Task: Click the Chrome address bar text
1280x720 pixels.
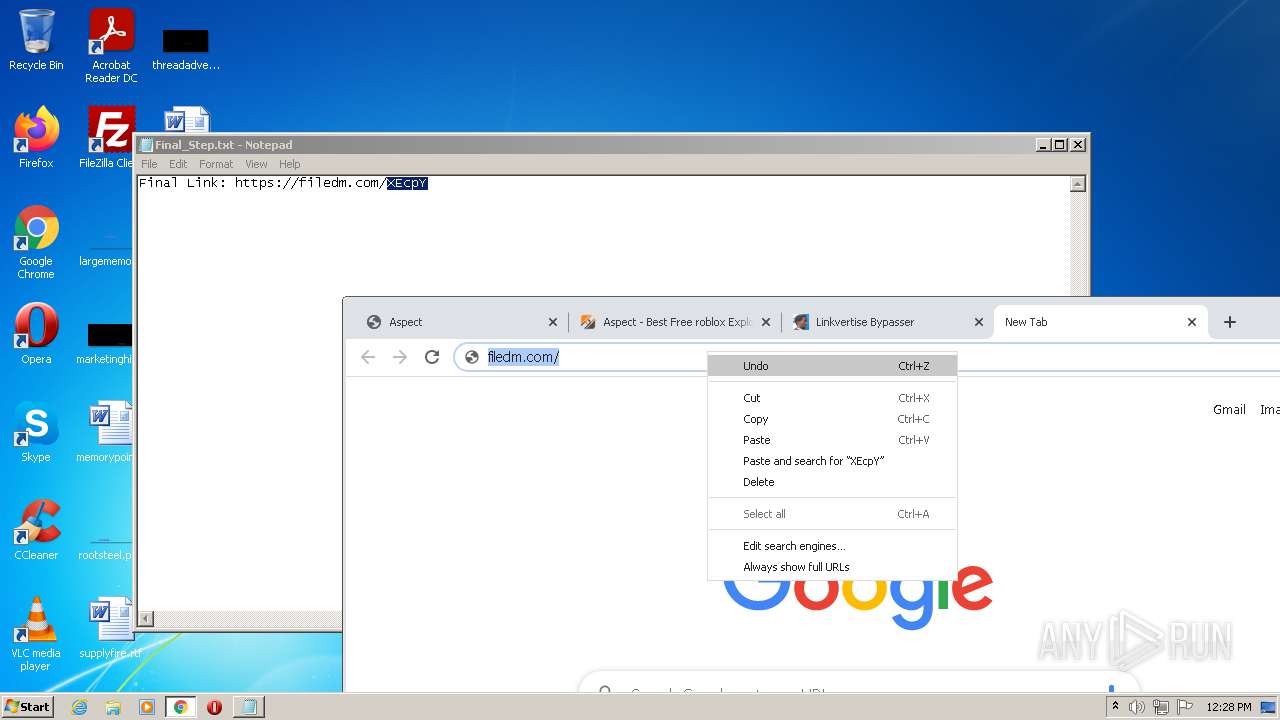Action: pos(523,357)
